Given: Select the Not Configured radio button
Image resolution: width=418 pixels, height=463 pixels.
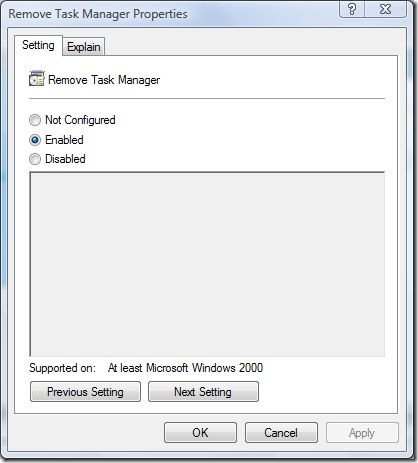Looking at the screenshot, I should 35,120.
